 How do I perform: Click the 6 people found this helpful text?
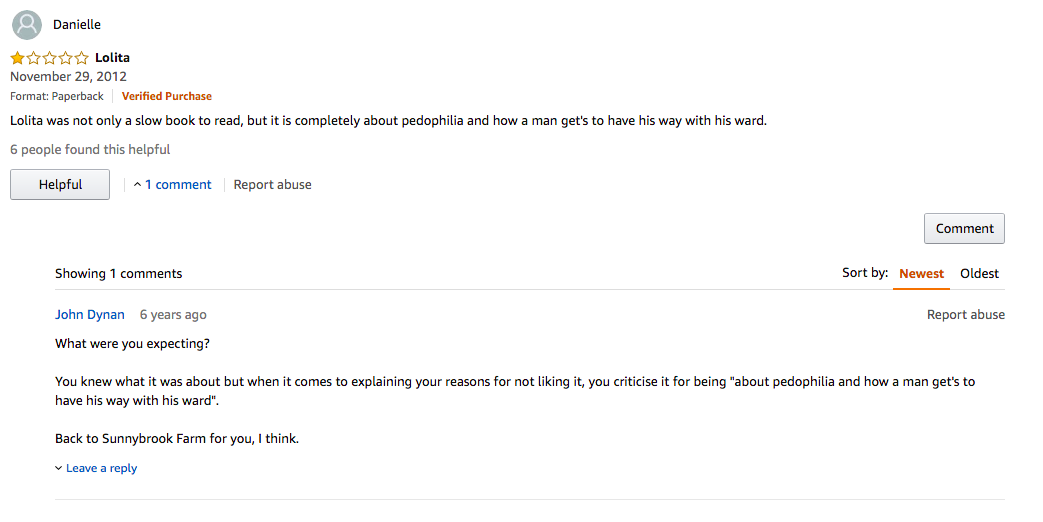[90, 150]
